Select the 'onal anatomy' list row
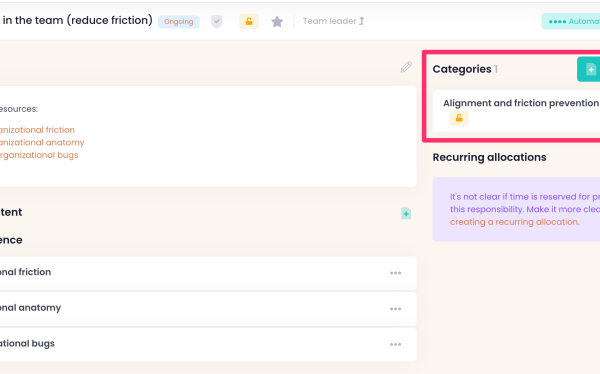 tap(208, 309)
